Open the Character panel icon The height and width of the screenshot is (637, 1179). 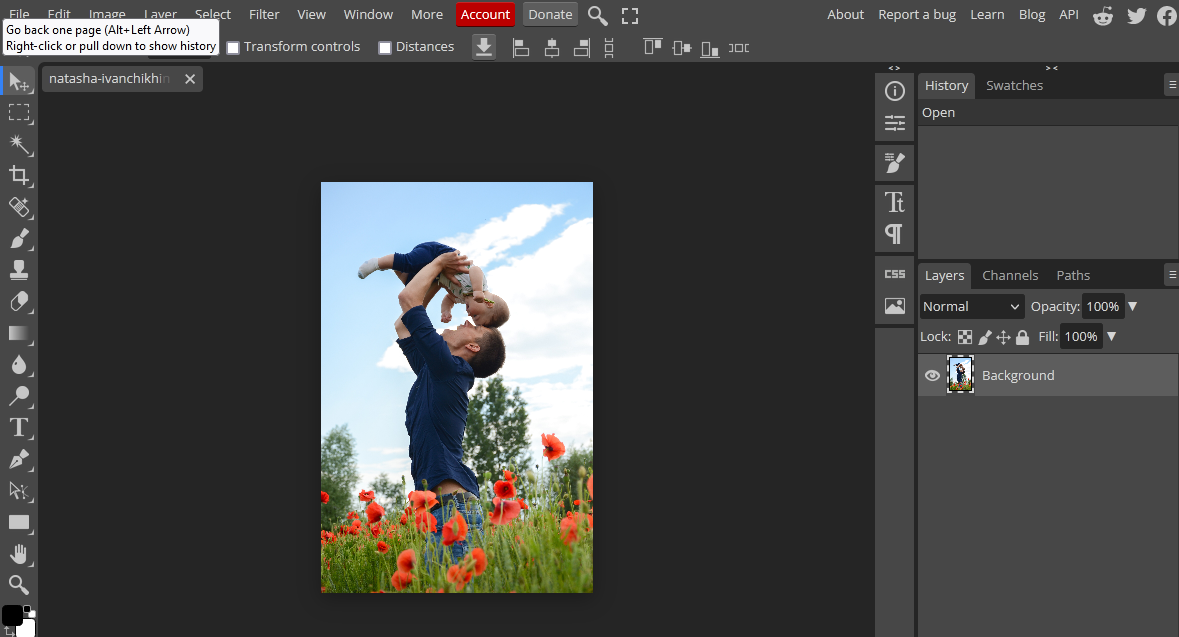pos(895,202)
